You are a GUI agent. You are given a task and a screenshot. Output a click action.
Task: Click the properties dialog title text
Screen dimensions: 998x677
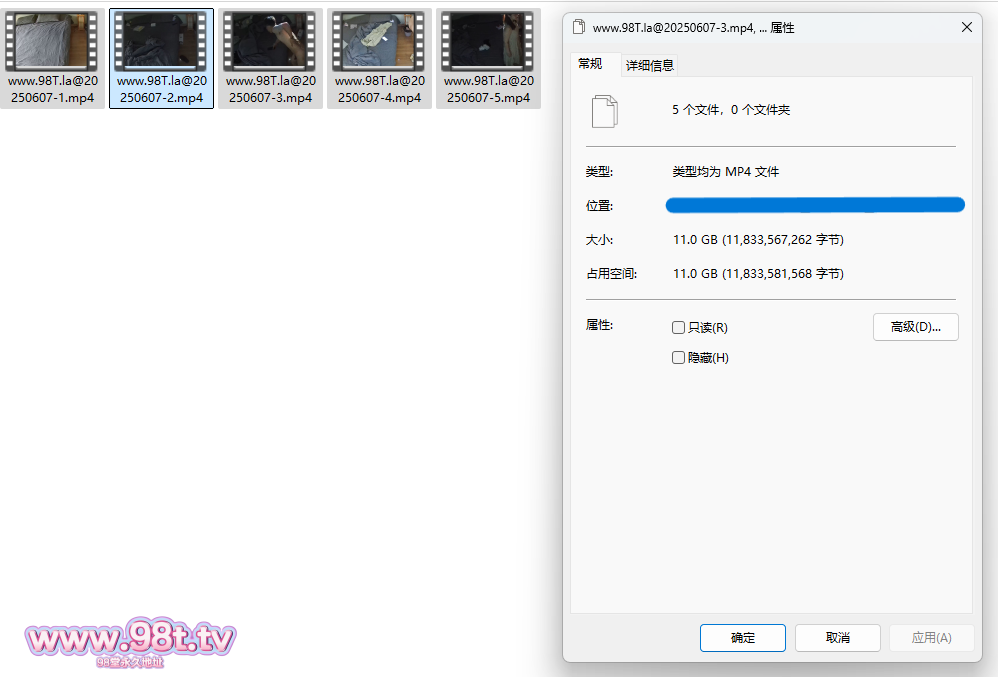coord(693,28)
